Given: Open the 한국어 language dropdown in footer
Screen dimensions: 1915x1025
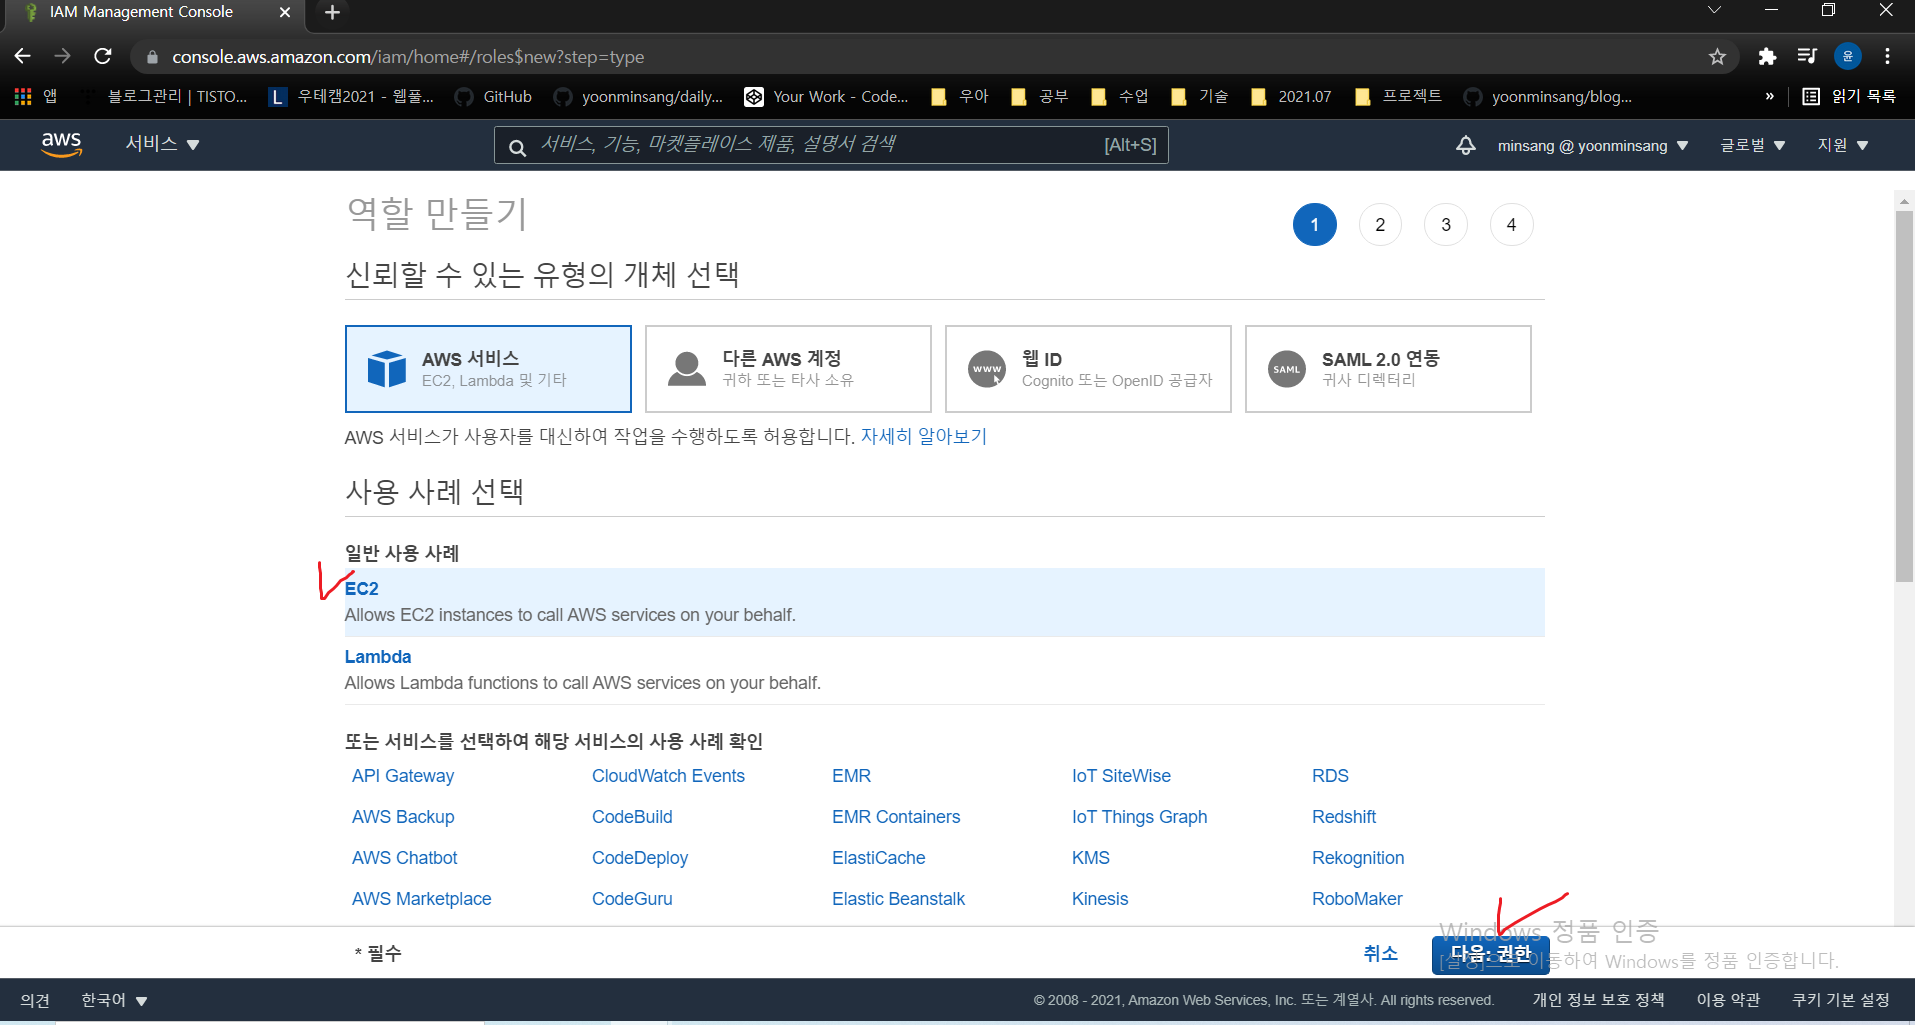Looking at the screenshot, I should pyautogui.click(x=114, y=1000).
